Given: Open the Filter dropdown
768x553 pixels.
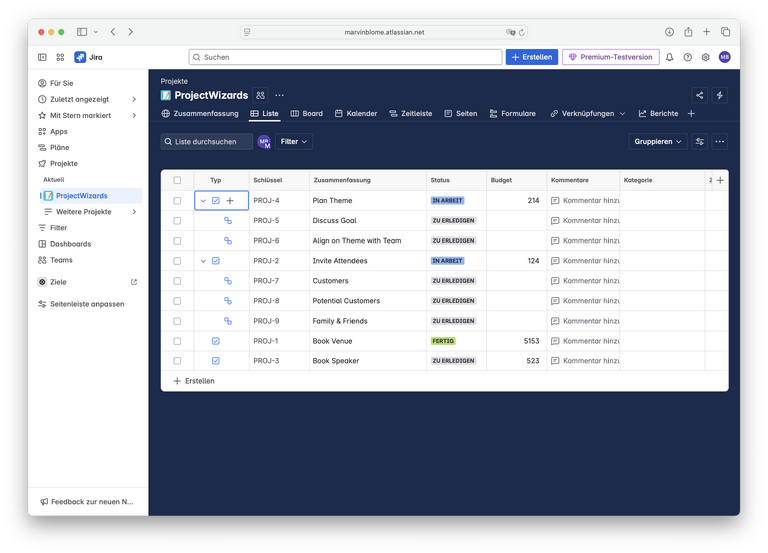Looking at the screenshot, I should pos(294,142).
